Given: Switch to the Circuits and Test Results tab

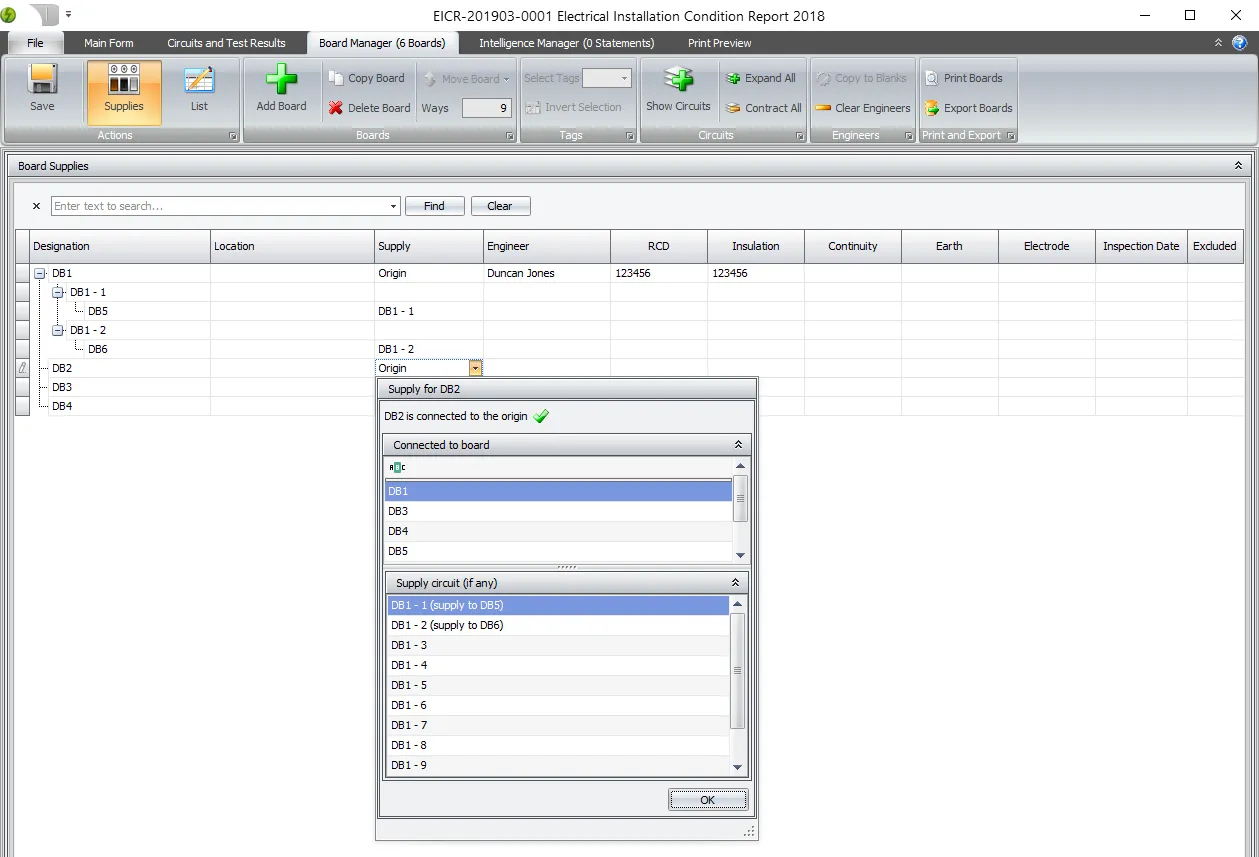Looking at the screenshot, I should click(x=226, y=43).
